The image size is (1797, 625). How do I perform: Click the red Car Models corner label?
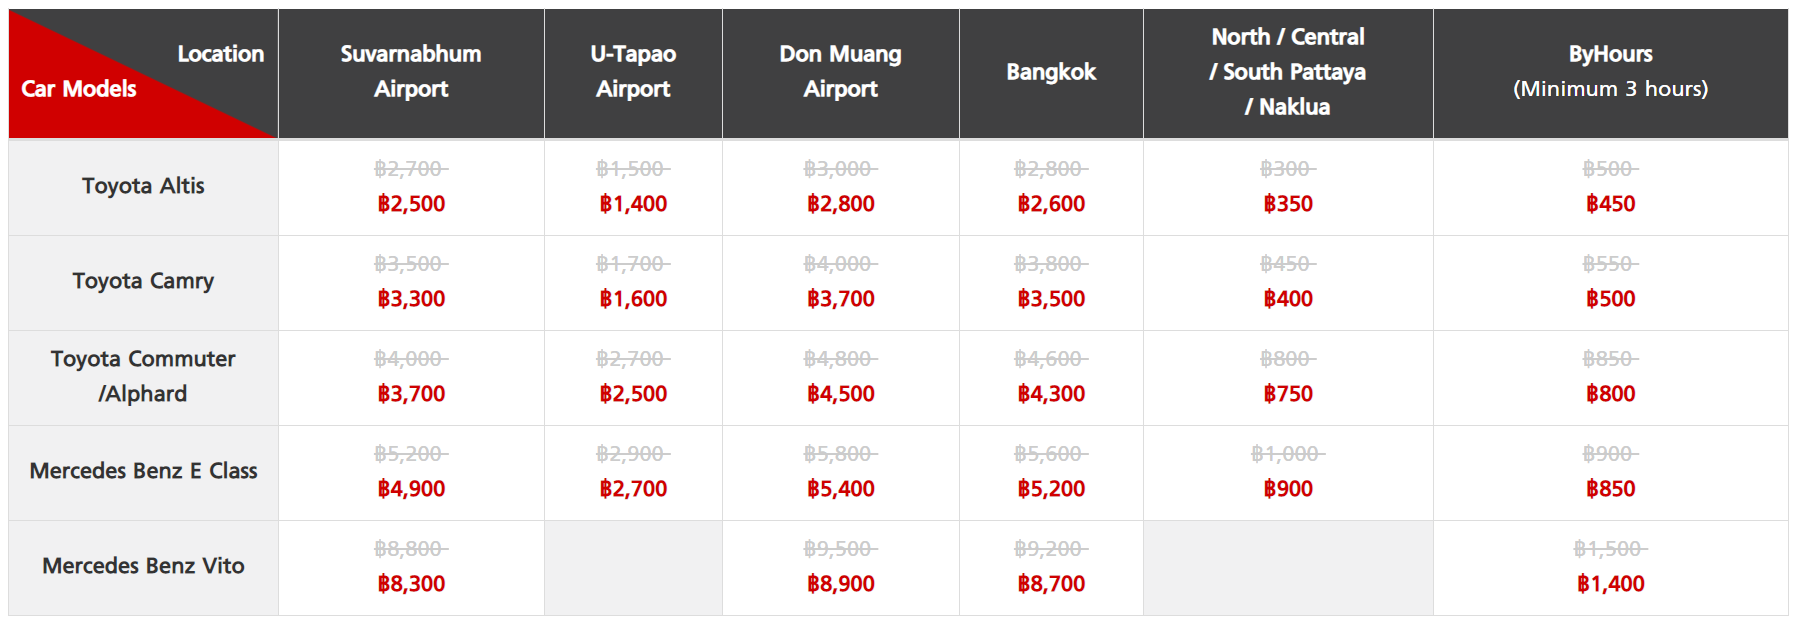point(79,89)
